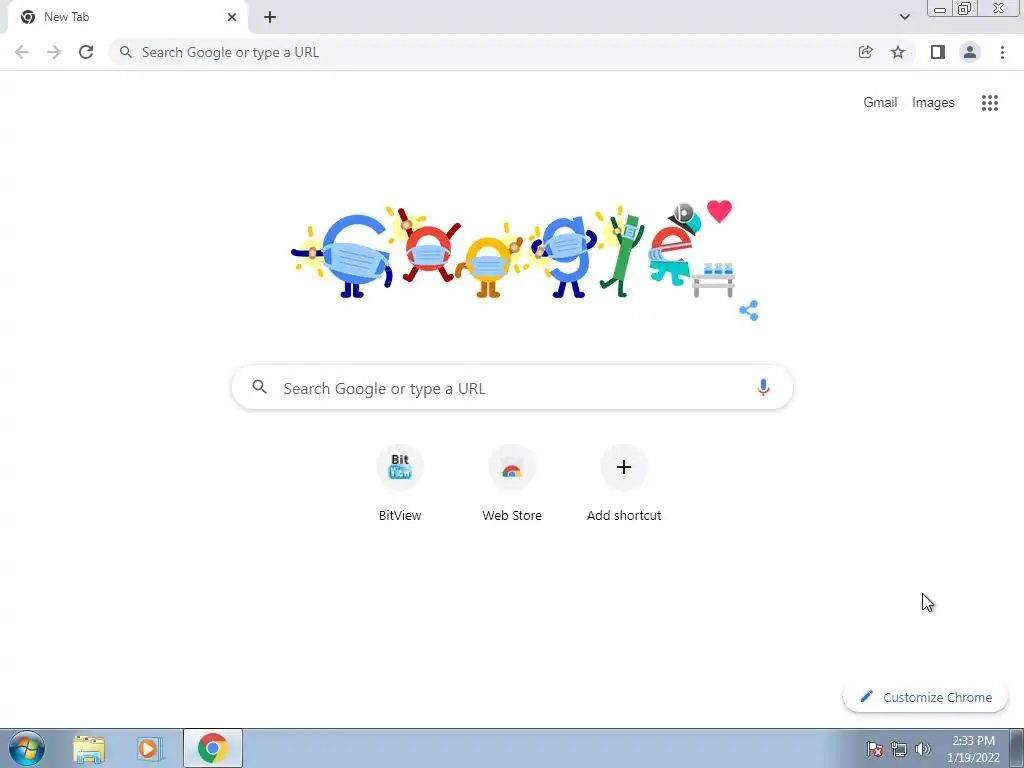Open the Web Store shortcut
1024x768 pixels.
512,483
